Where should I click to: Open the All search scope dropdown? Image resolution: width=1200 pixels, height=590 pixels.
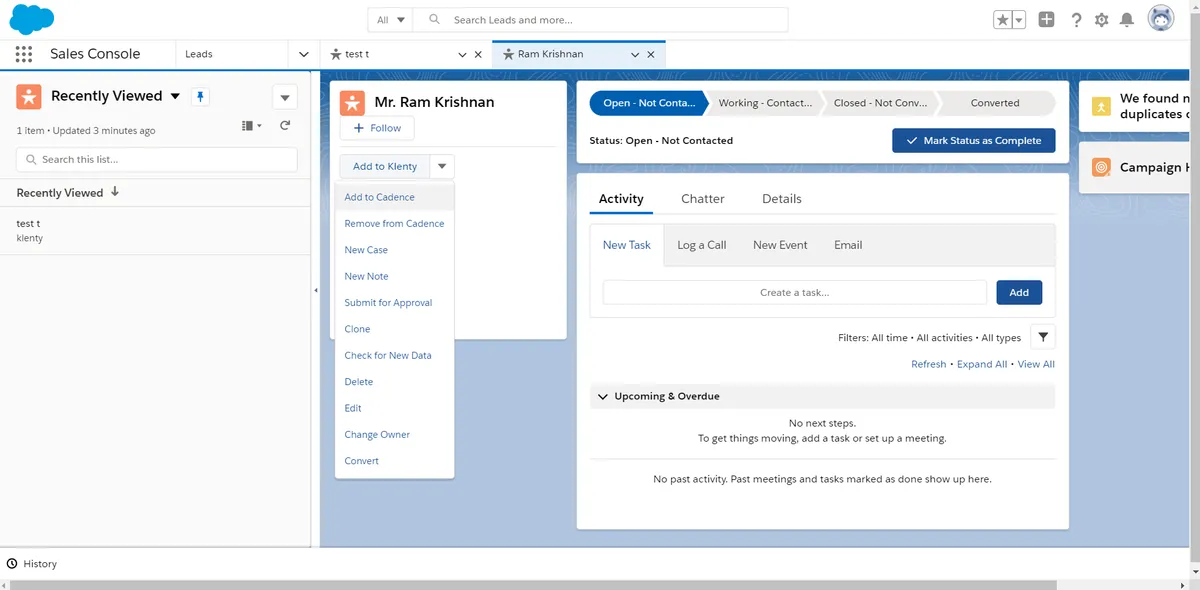(391, 20)
